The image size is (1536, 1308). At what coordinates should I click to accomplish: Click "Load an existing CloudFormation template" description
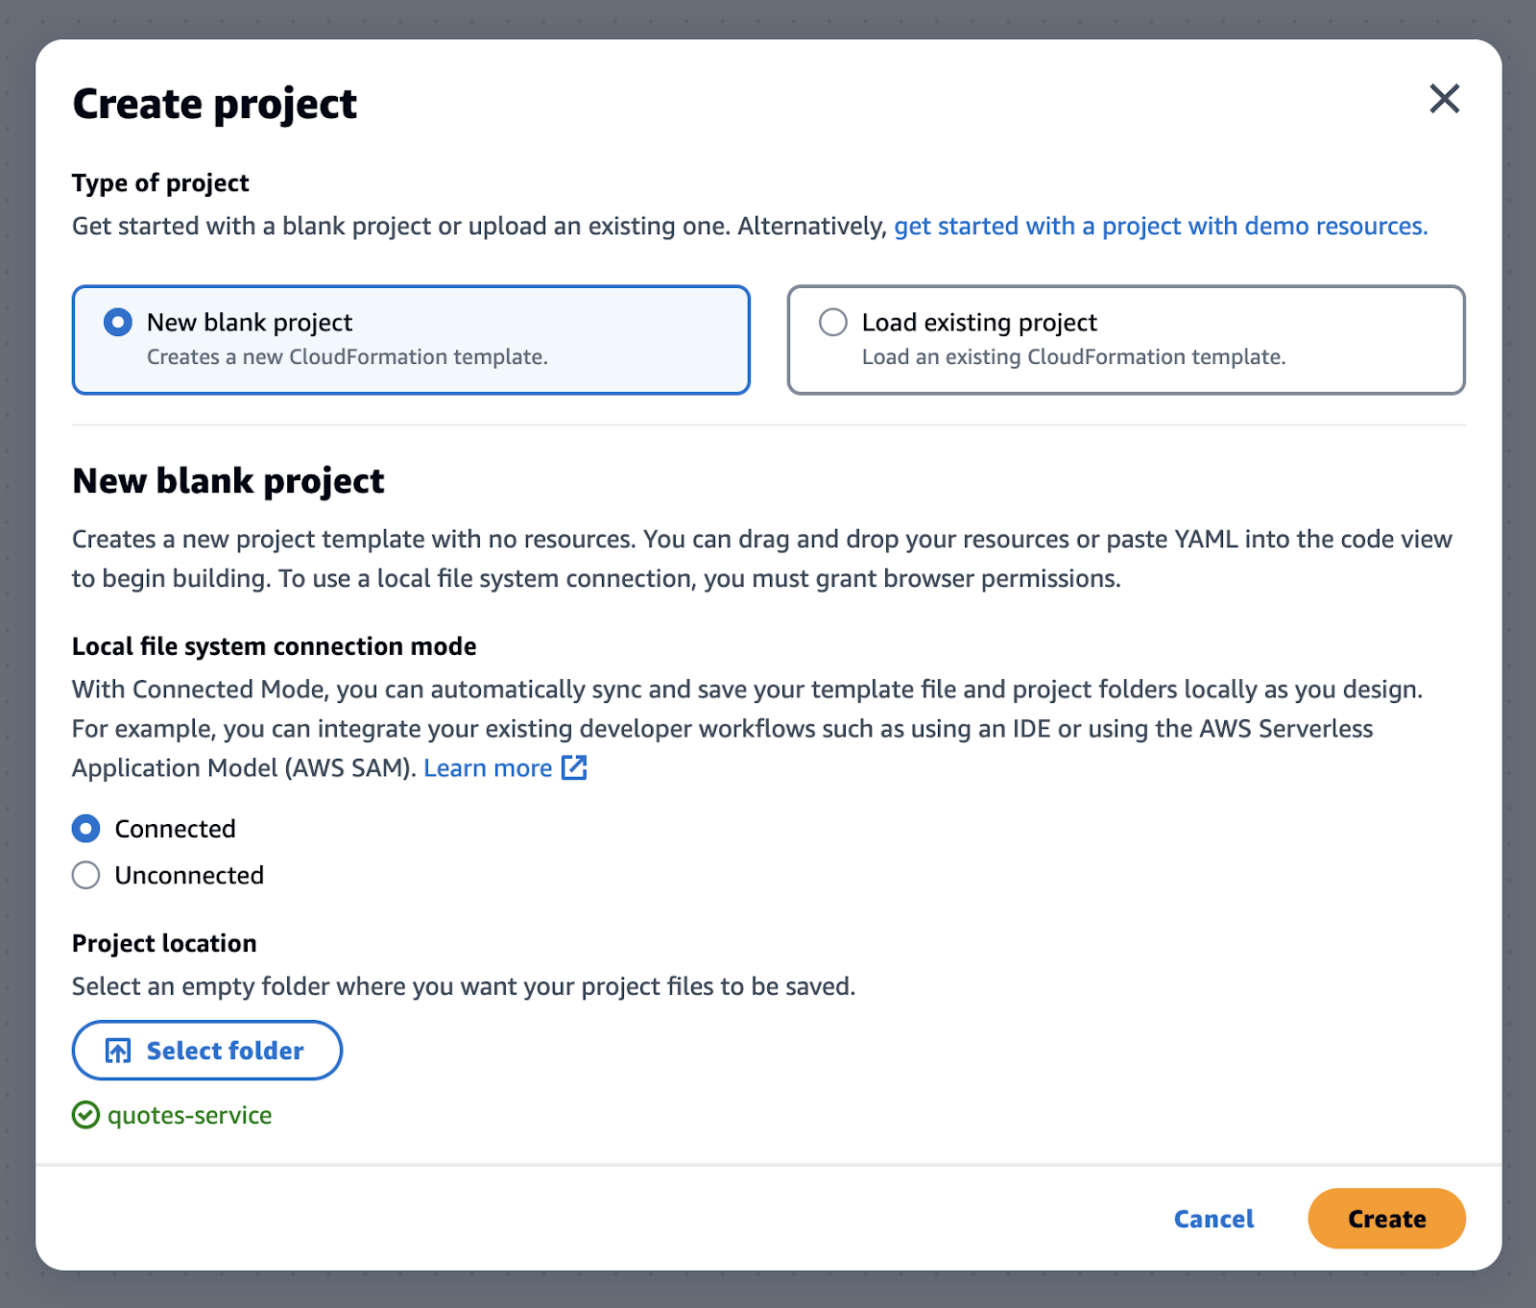pyautogui.click(x=1073, y=357)
